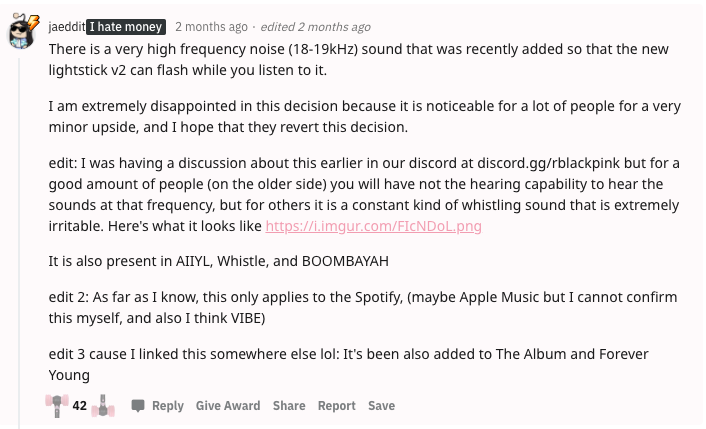
Task: Give Award to this comment
Action: pyautogui.click(x=228, y=406)
